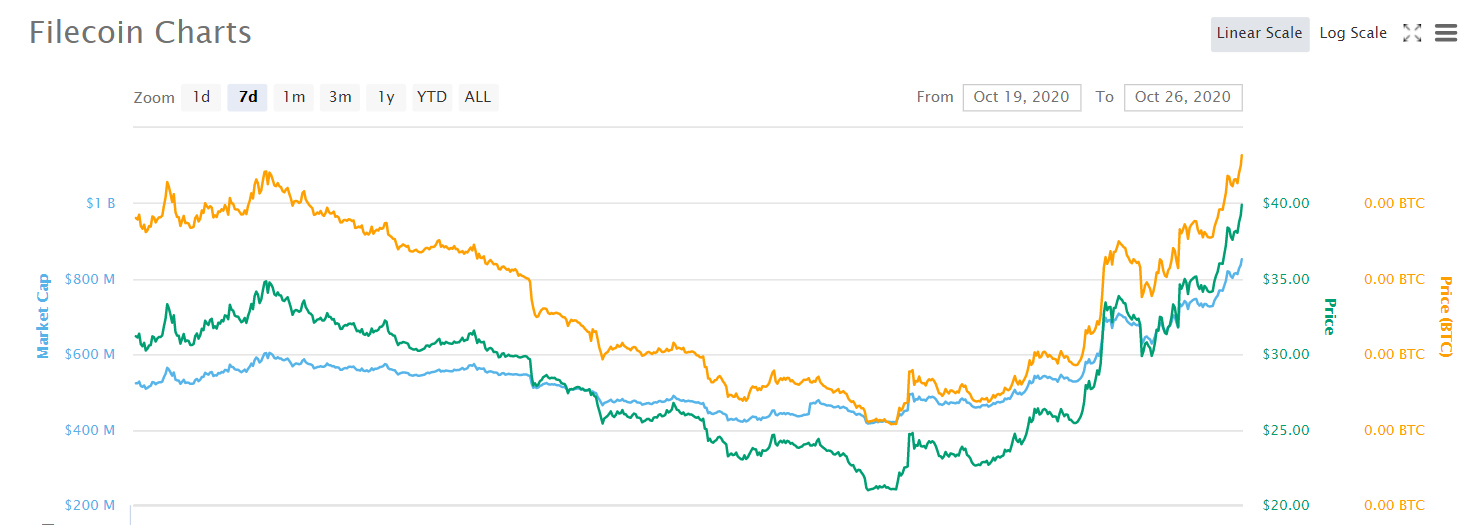1481x525 pixels.
Task: Edit the To date Oct 26, 2020
Action: (1183, 97)
